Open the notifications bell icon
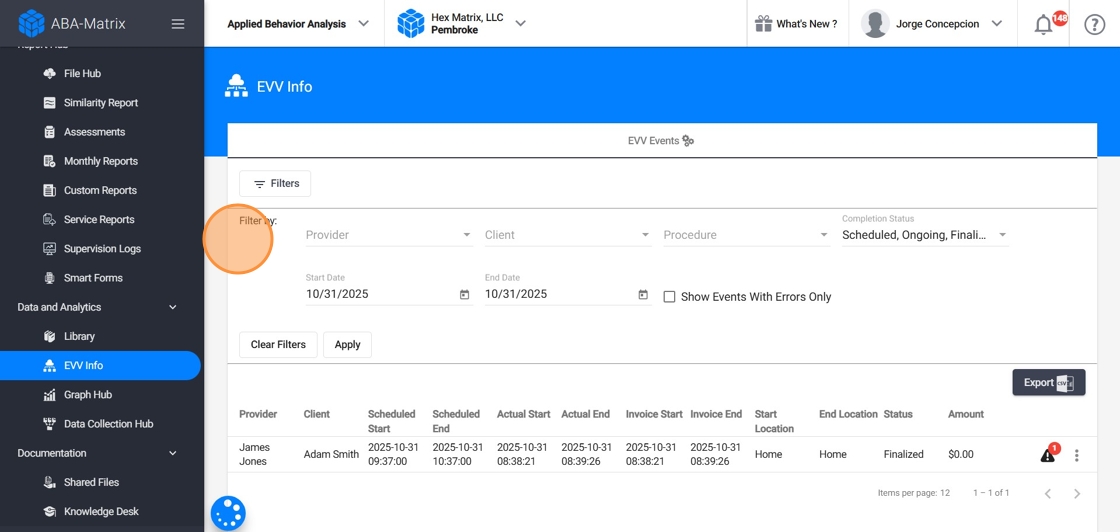The height and width of the screenshot is (532, 1120). point(1043,25)
